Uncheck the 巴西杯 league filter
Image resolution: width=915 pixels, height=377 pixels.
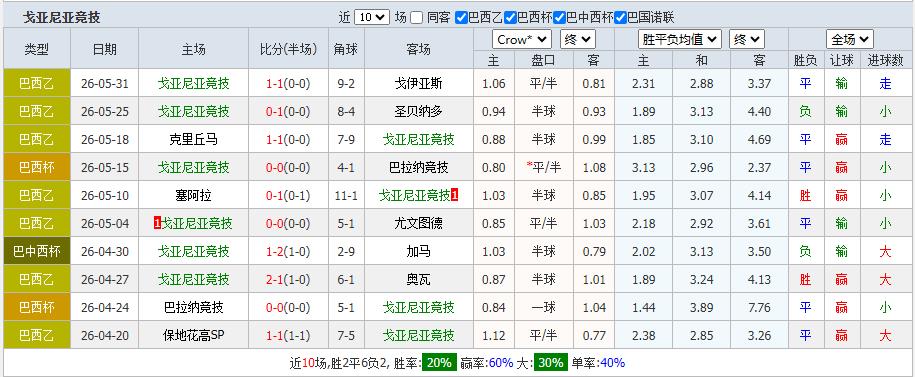511,18
